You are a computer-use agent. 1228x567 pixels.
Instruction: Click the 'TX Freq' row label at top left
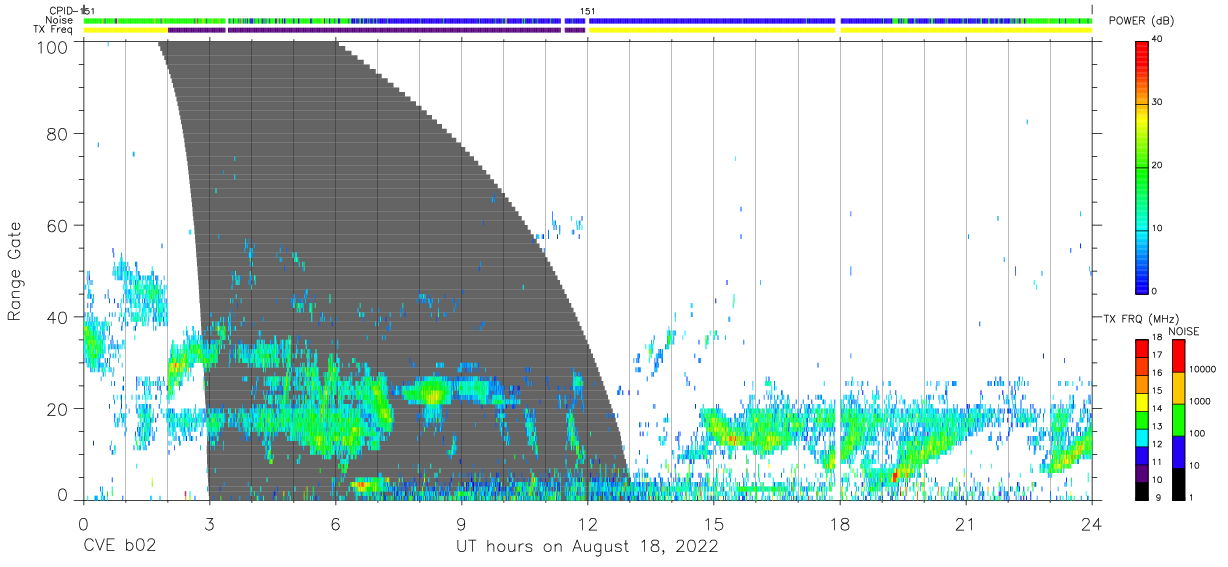tap(54, 30)
